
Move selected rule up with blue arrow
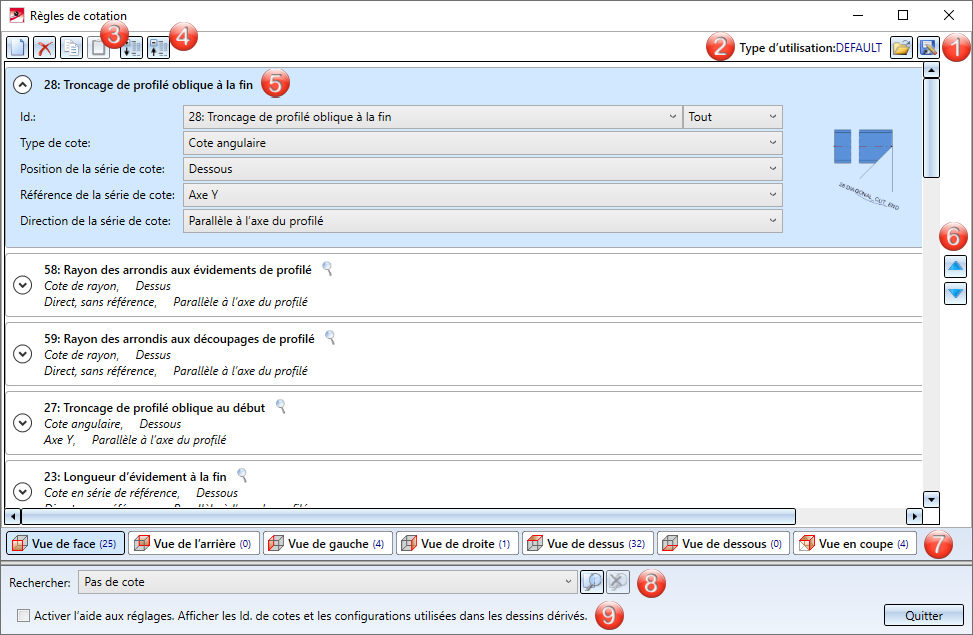(955, 266)
